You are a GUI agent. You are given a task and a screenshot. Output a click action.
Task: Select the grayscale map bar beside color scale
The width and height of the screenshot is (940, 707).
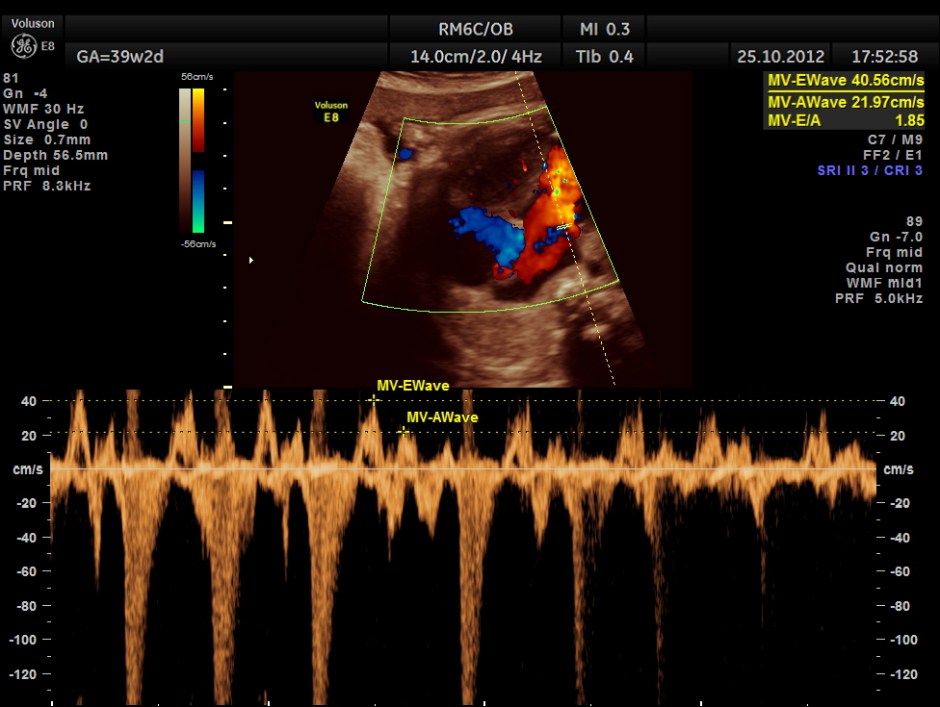point(184,160)
